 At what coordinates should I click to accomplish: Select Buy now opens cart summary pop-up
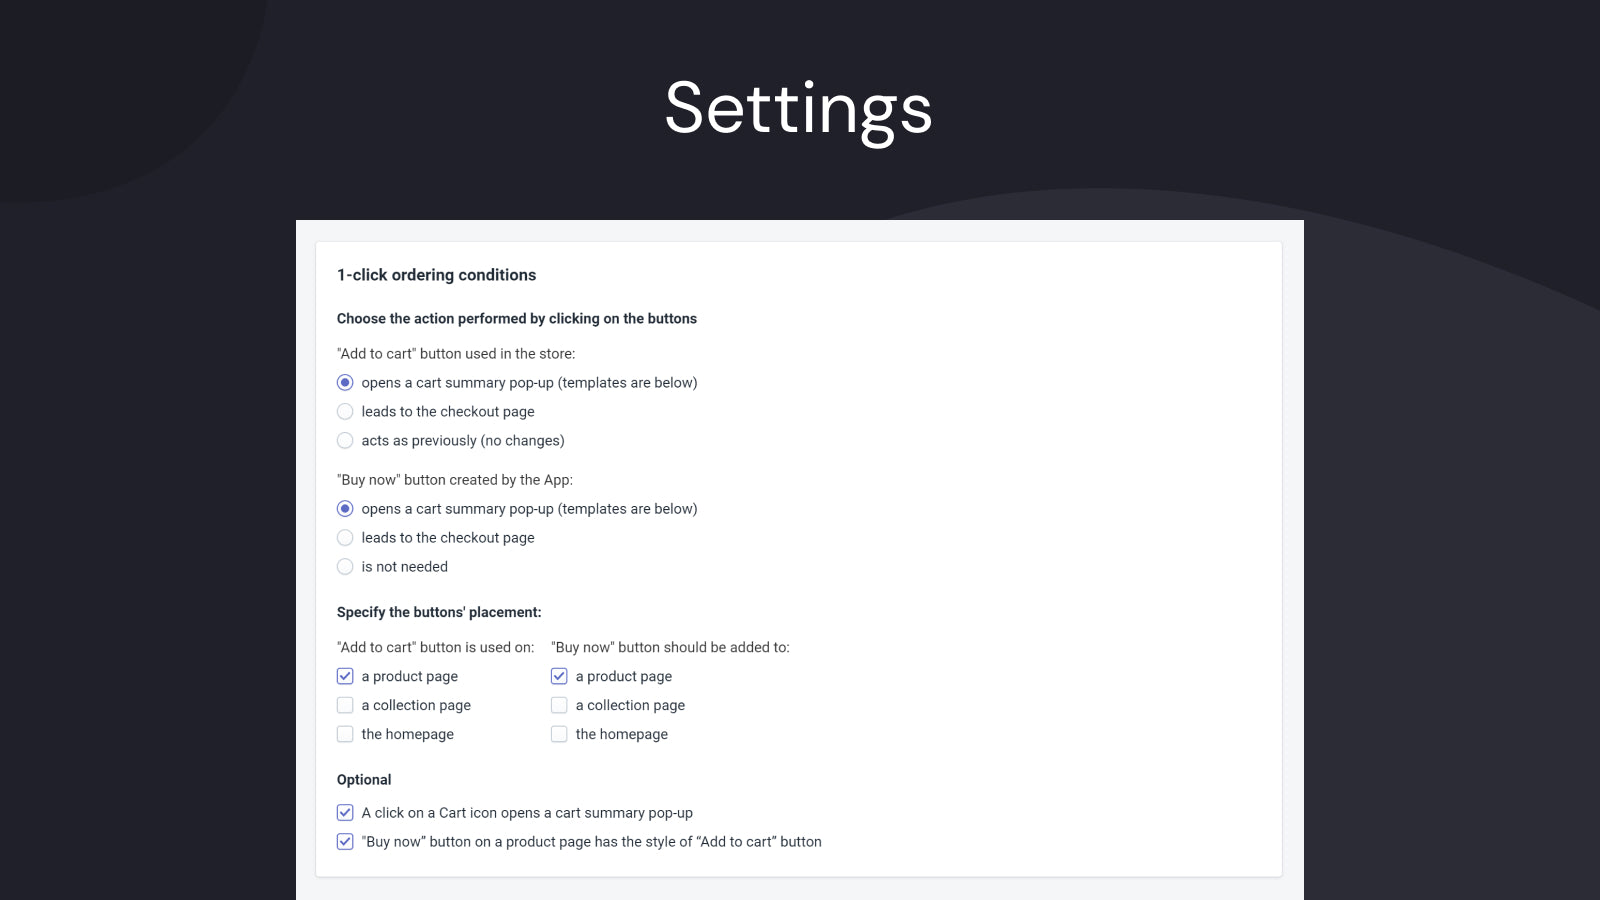pyautogui.click(x=345, y=508)
